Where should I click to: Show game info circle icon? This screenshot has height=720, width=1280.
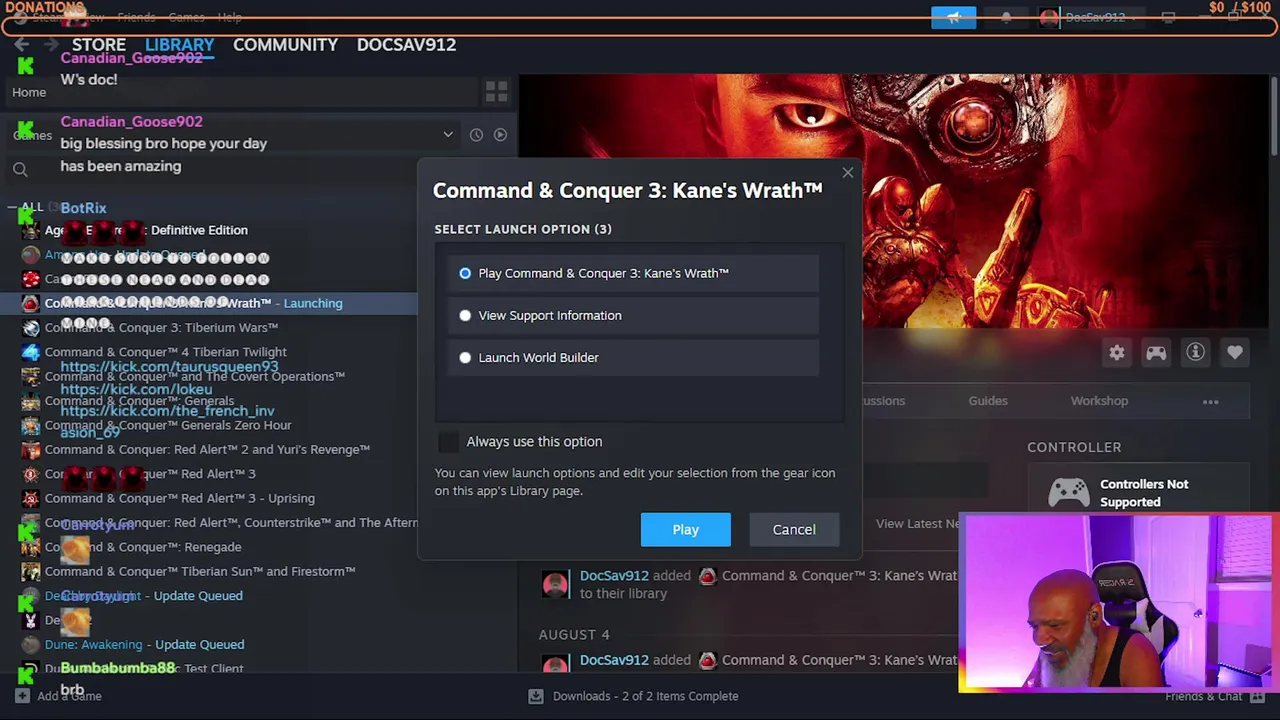[1195, 352]
